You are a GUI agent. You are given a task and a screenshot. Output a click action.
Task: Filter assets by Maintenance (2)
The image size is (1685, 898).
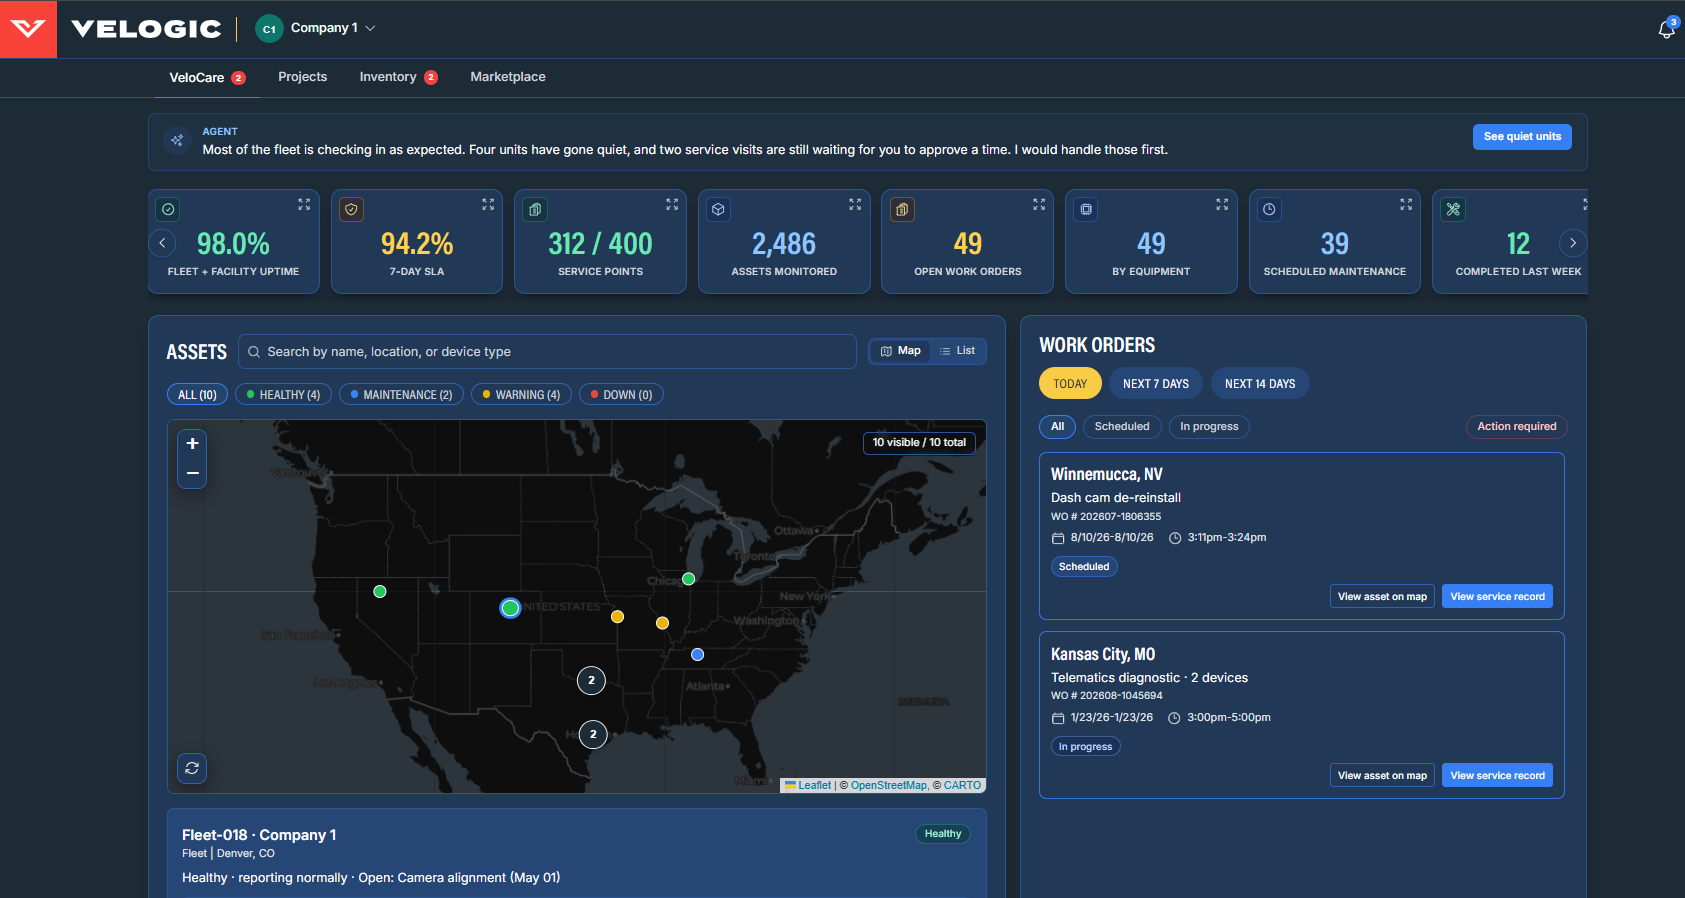click(401, 395)
